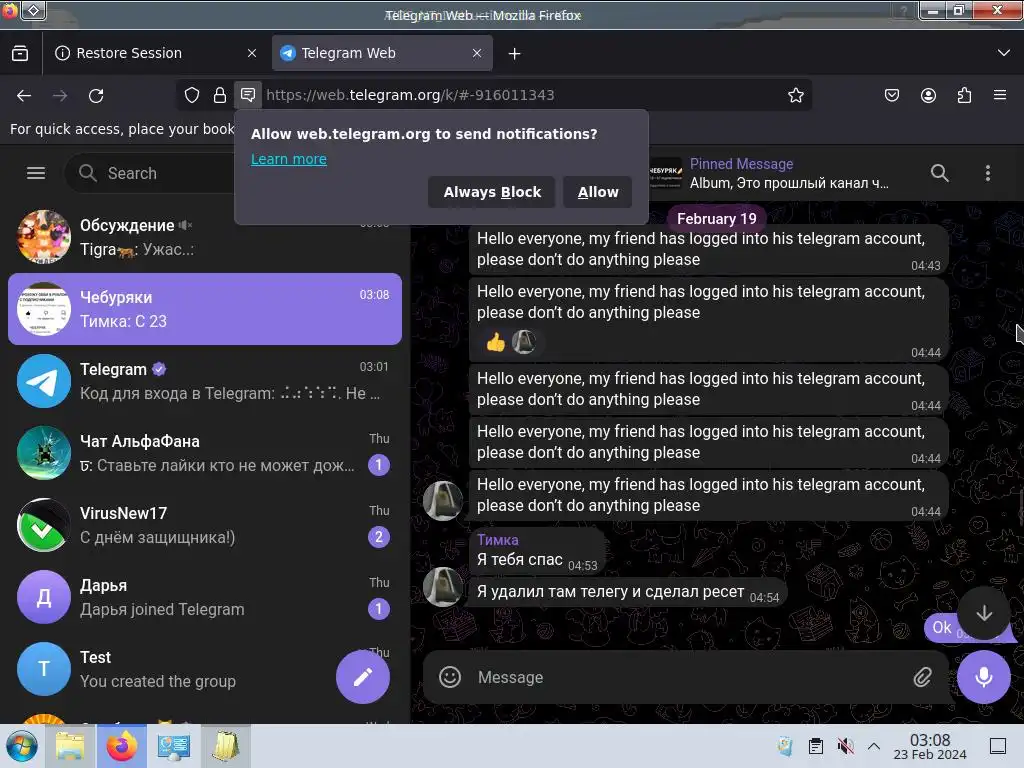This screenshot has width=1024, height=768.
Task: Show hidden tray icons chevron
Action: (874, 746)
